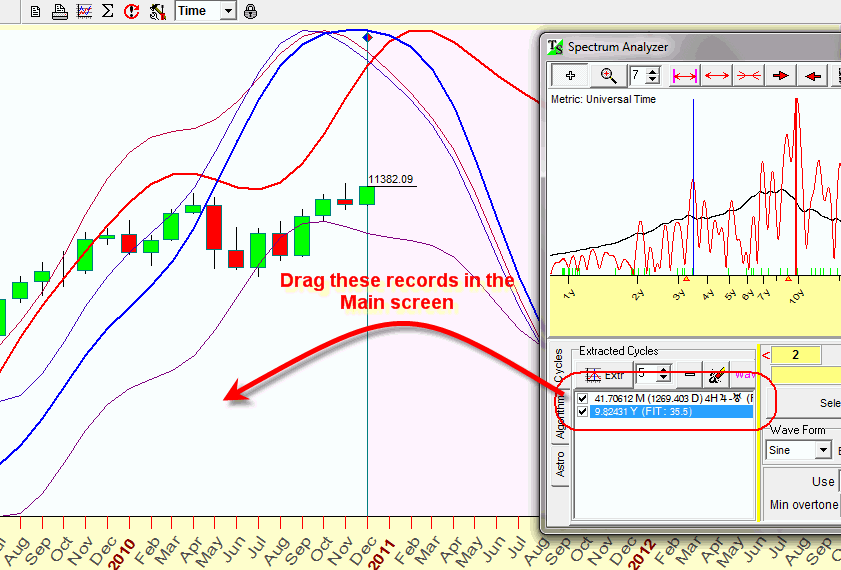Click the Sigma summation icon
The width and height of the screenshot is (841, 570).
[108, 11]
